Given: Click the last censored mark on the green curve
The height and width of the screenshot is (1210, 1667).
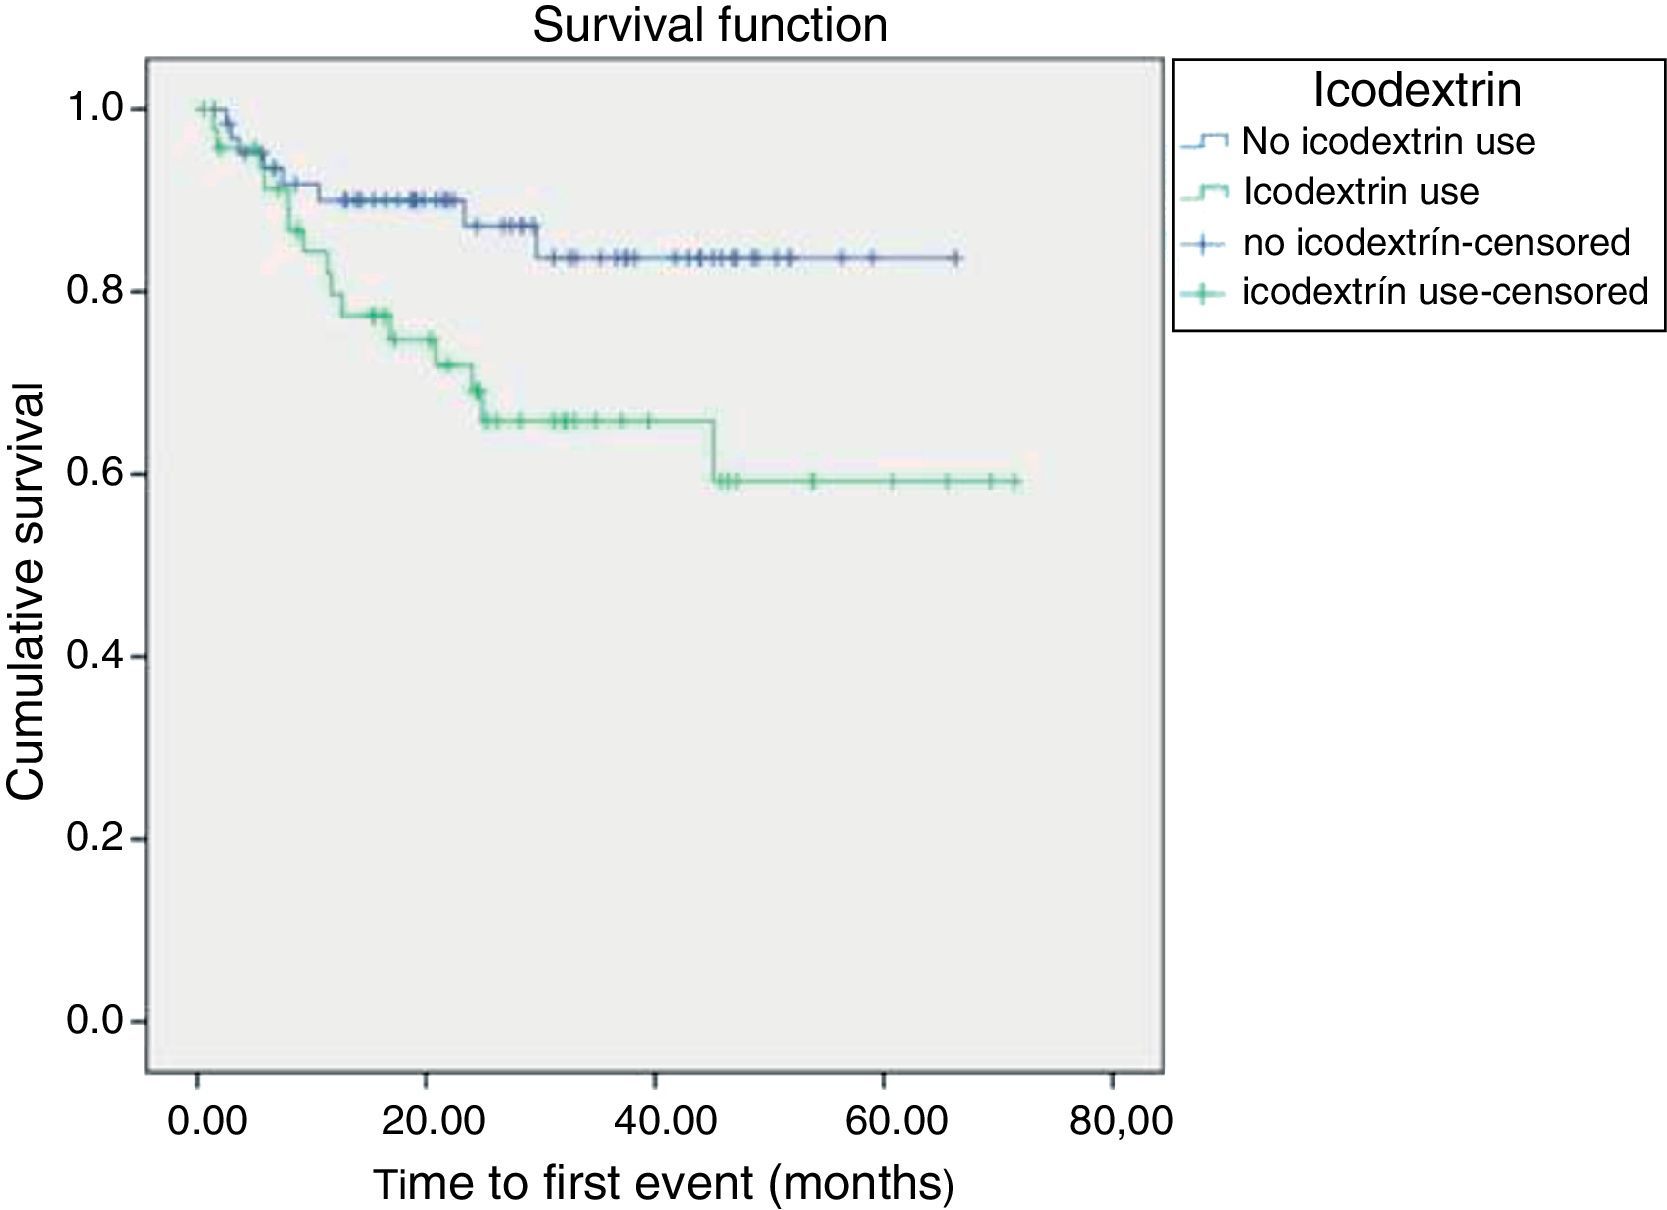Looking at the screenshot, I should [1014, 482].
